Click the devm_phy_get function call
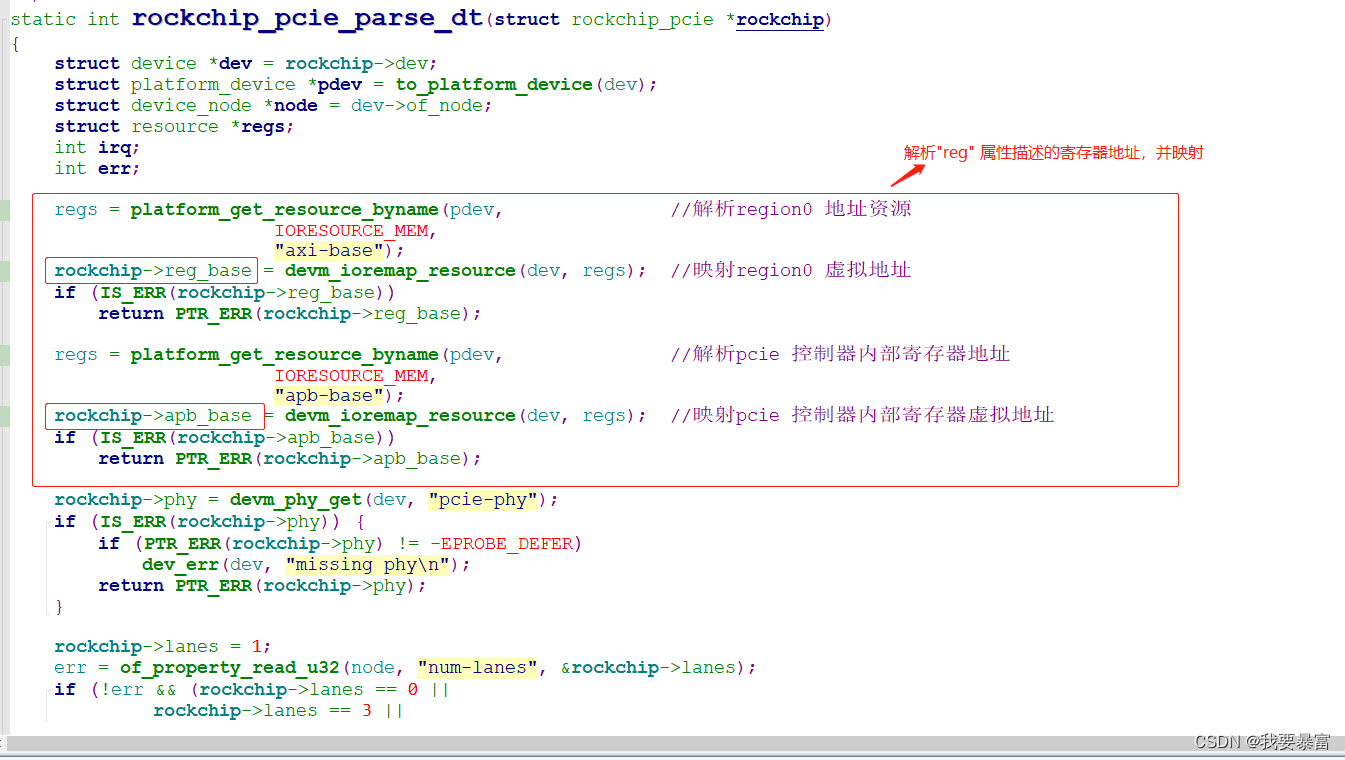 296,500
